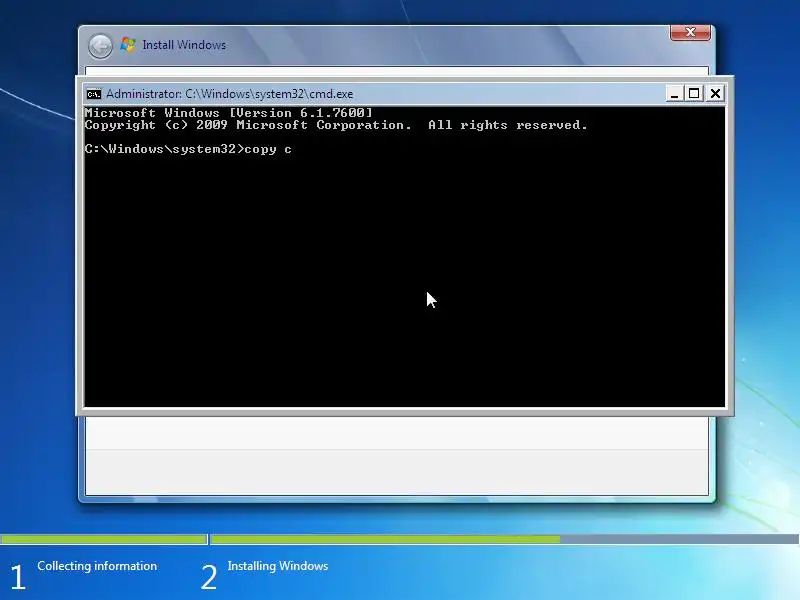
Task: Click the cmd.exe title bar text
Action: click(x=230, y=94)
